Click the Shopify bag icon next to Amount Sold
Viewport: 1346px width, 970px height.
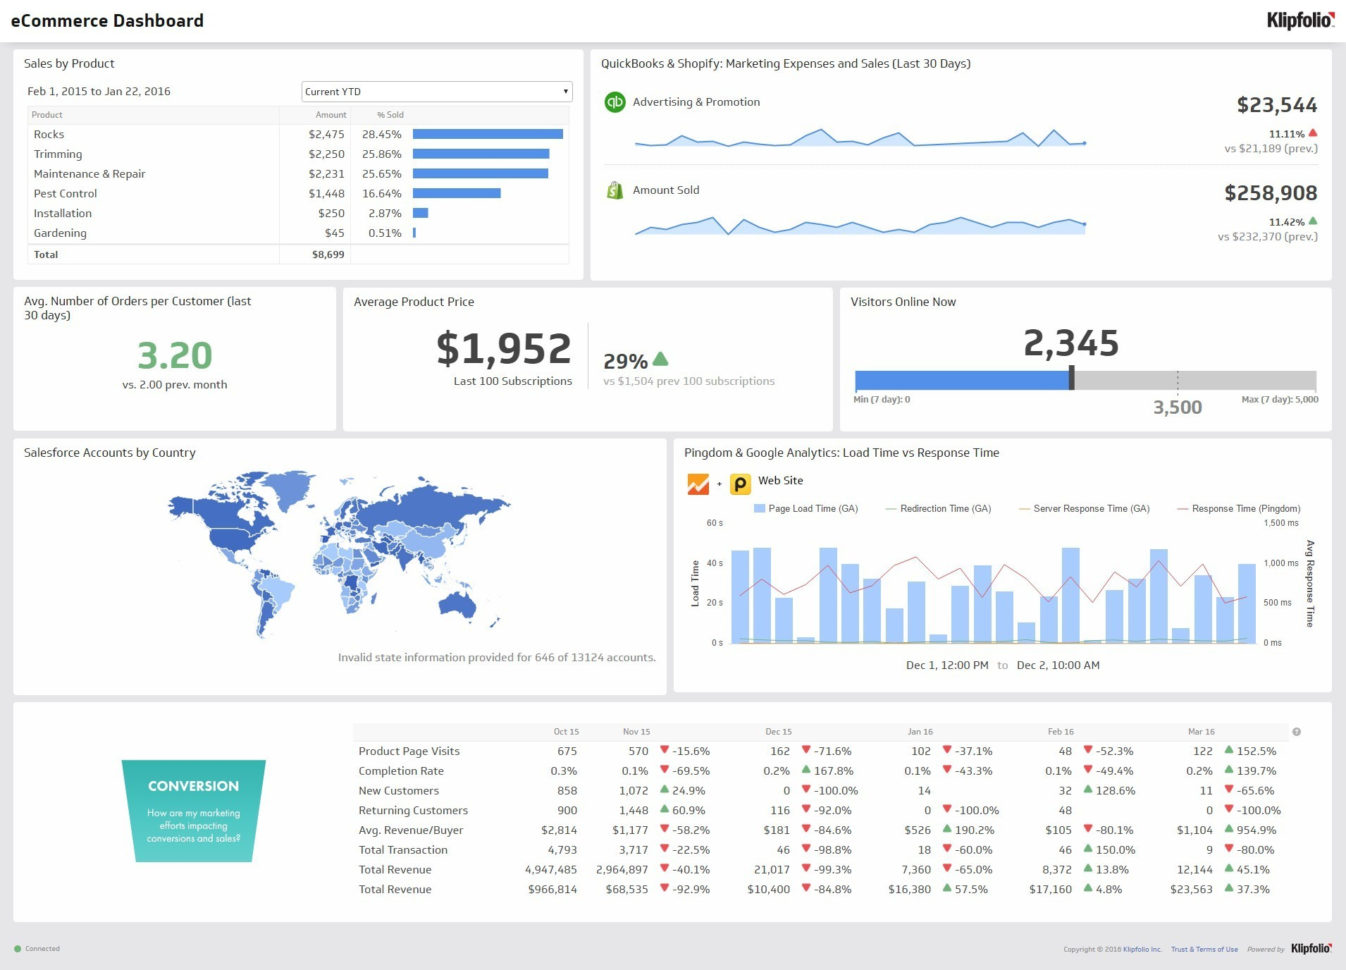[614, 190]
